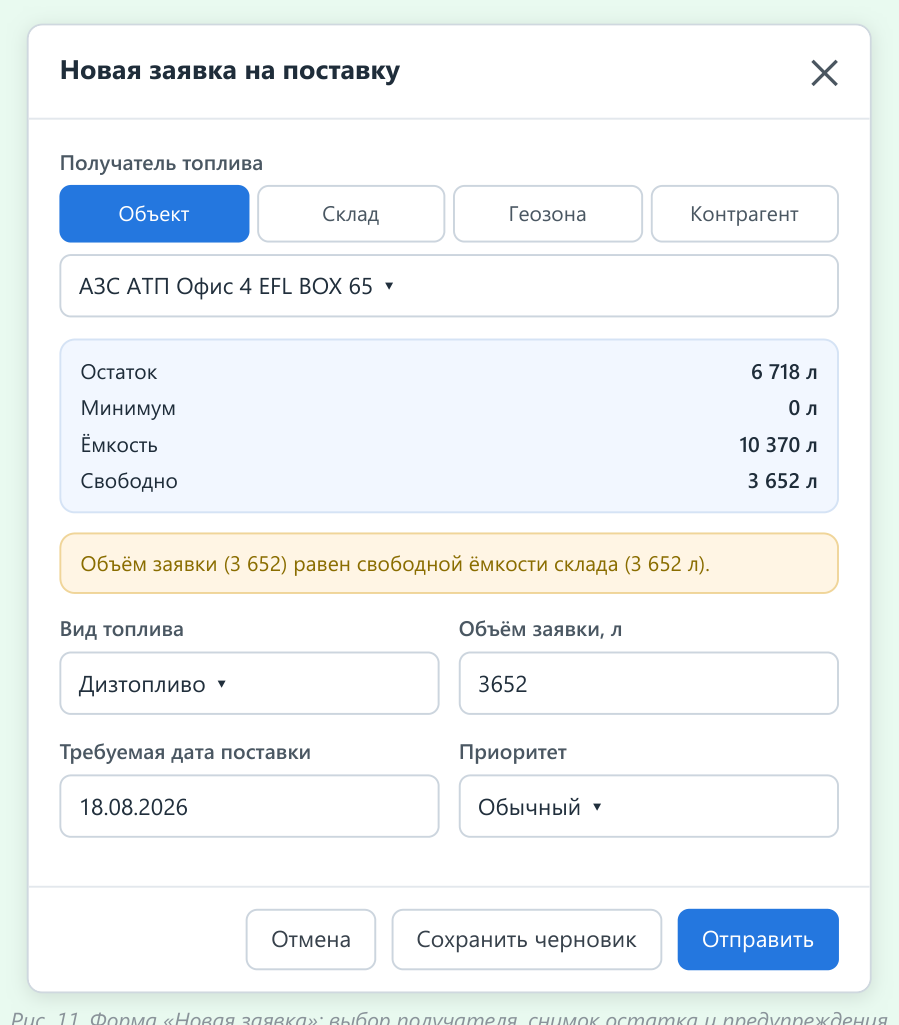Click the dialog title Новая заявка на поставку
The image size is (899, 1025).
point(230,70)
